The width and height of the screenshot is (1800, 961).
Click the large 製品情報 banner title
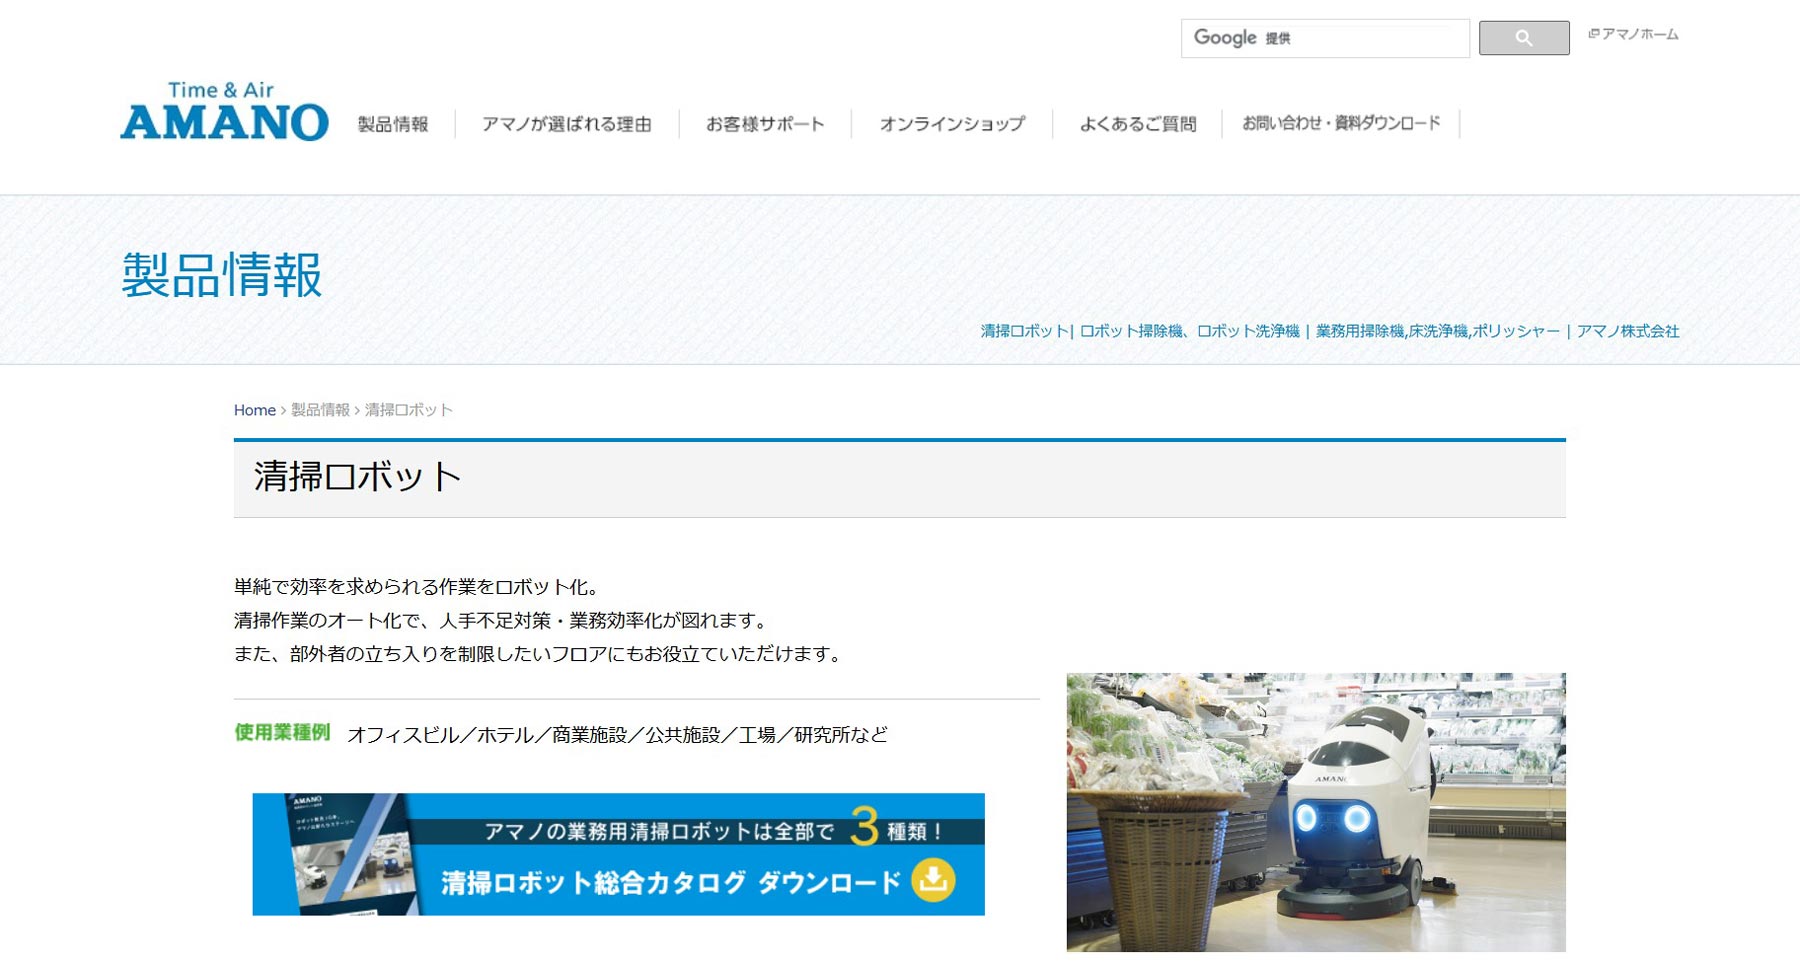coord(222,275)
